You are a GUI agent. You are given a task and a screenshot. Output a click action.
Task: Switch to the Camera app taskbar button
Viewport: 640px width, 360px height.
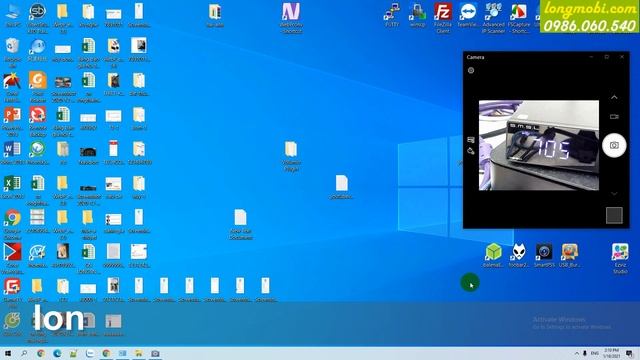(155, 353)
